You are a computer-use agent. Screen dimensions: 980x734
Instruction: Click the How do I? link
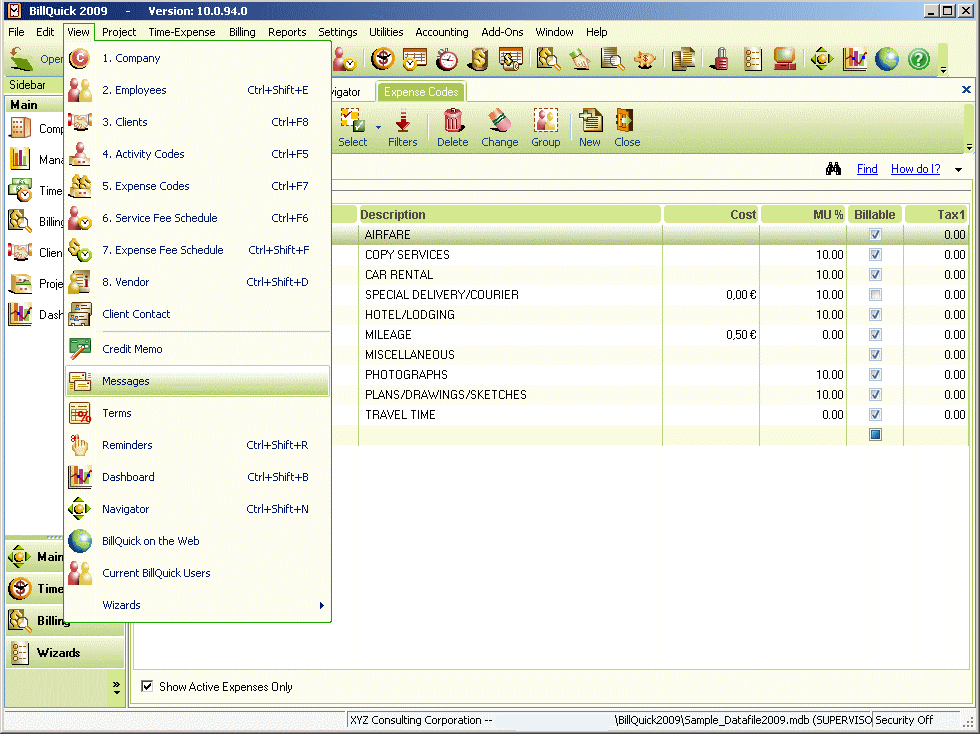point(915,169)
